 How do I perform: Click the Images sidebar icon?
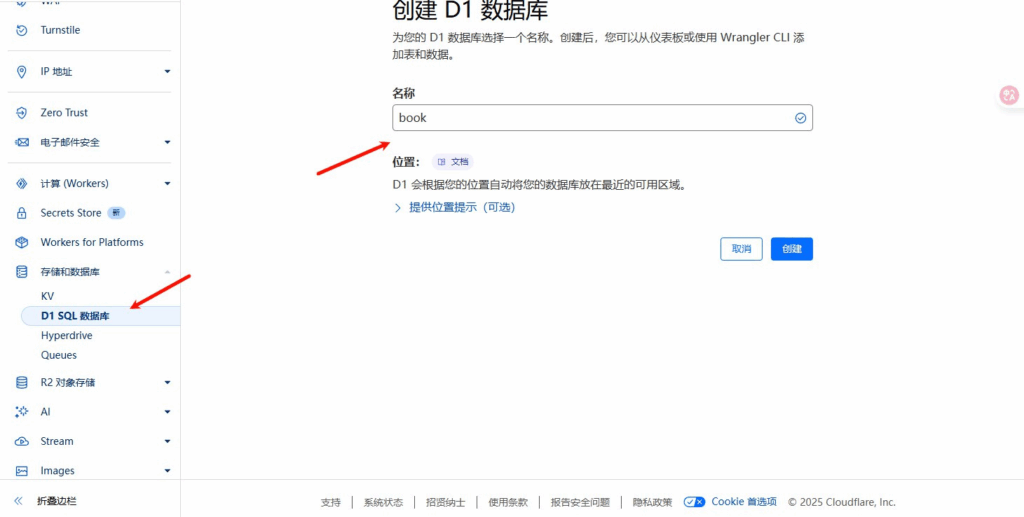click(x=22, y=471)
